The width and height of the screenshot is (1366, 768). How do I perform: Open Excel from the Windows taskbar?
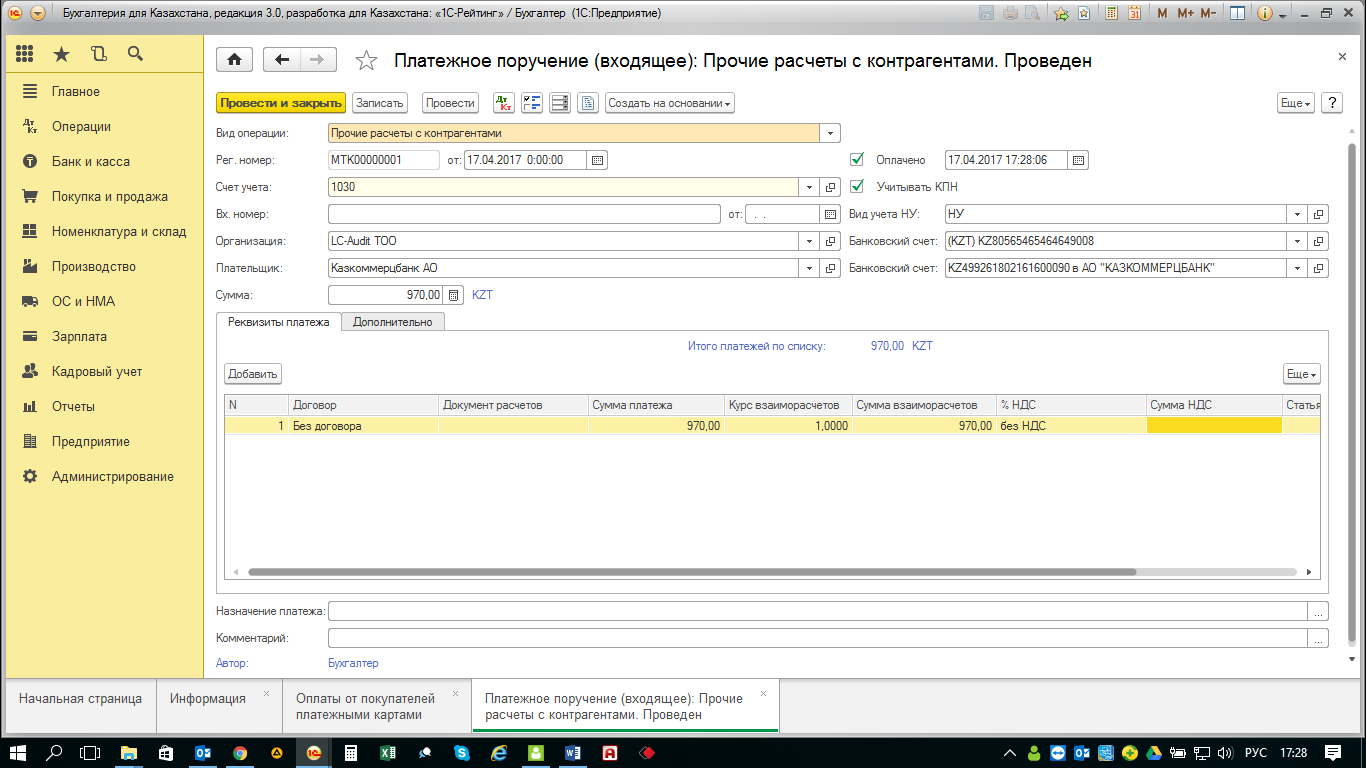pyautogui.click(x=386, y=752)
